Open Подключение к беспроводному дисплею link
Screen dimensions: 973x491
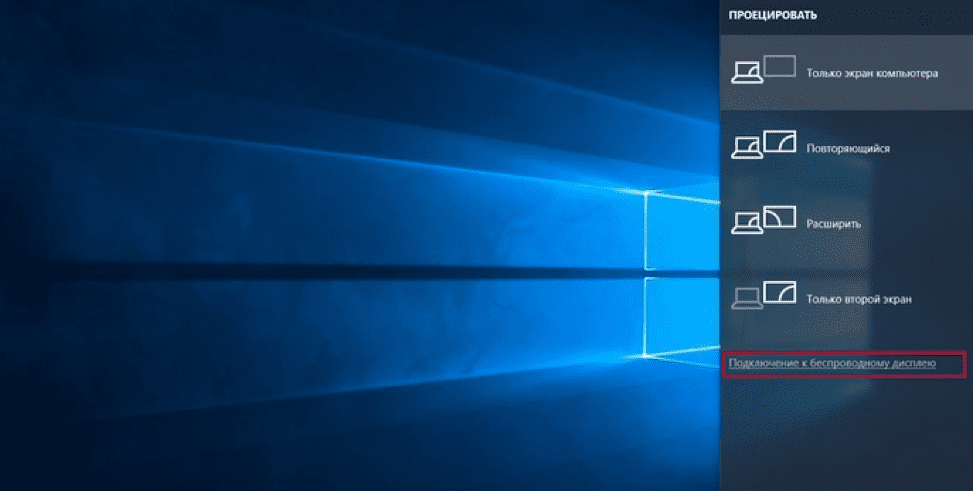pos(831,363)
